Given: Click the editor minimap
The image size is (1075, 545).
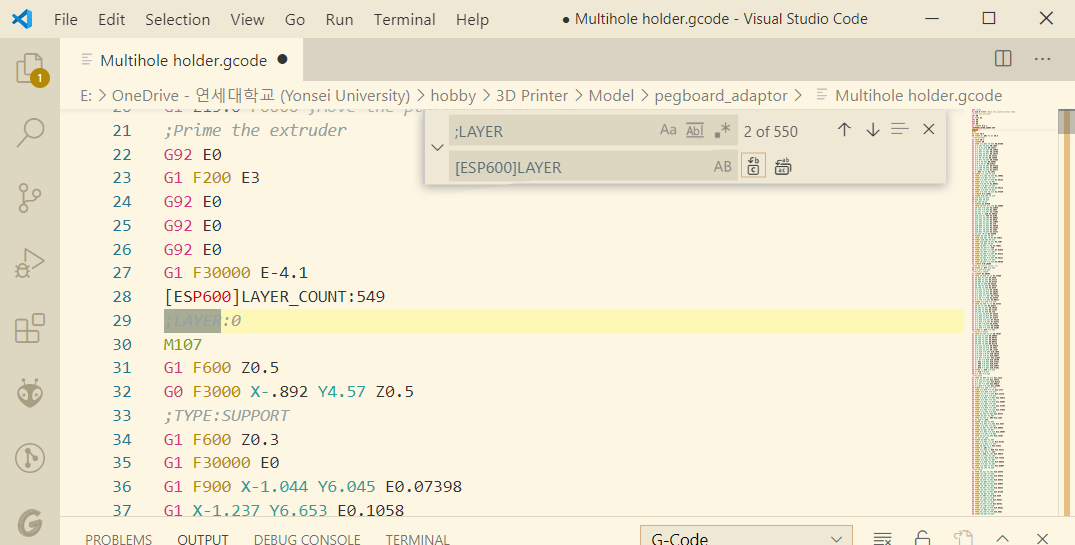Looking at the screenshot, I should pyautogui.click(x=1013, y=311).
